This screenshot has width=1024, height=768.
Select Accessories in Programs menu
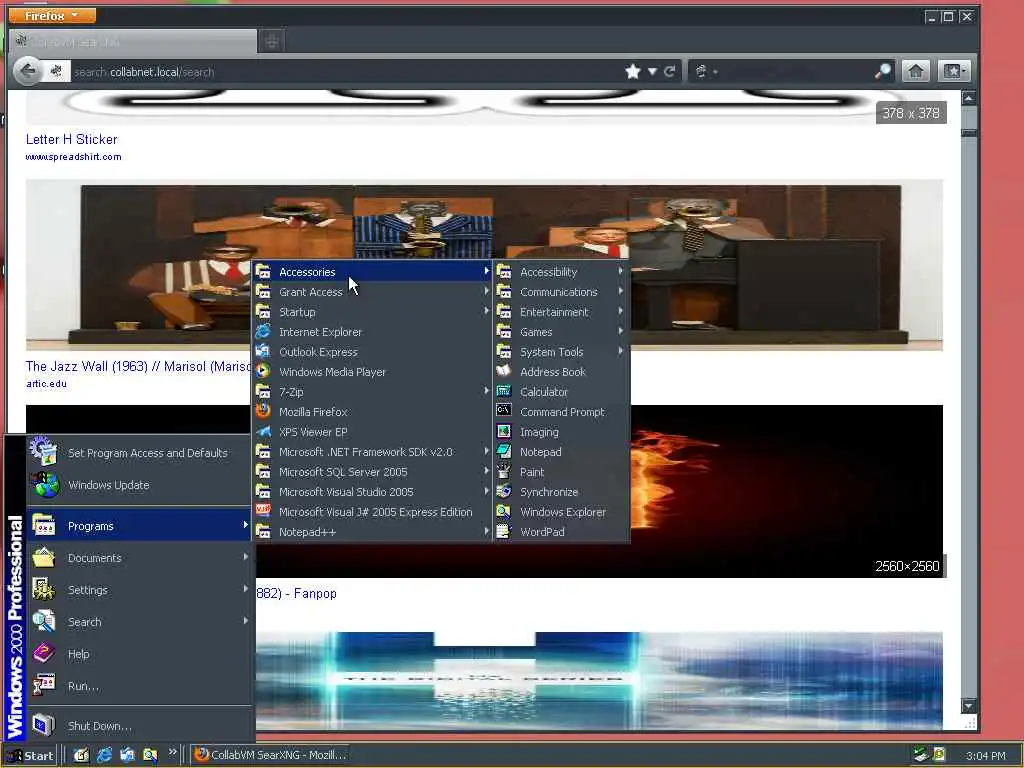371,272
